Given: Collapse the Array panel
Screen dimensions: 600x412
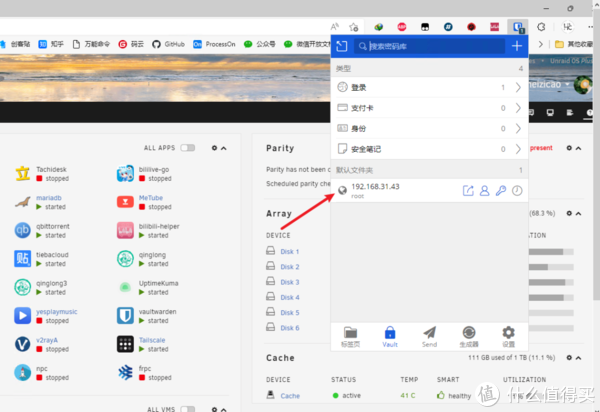Looking at the screenshot, I should coord(579,213).
